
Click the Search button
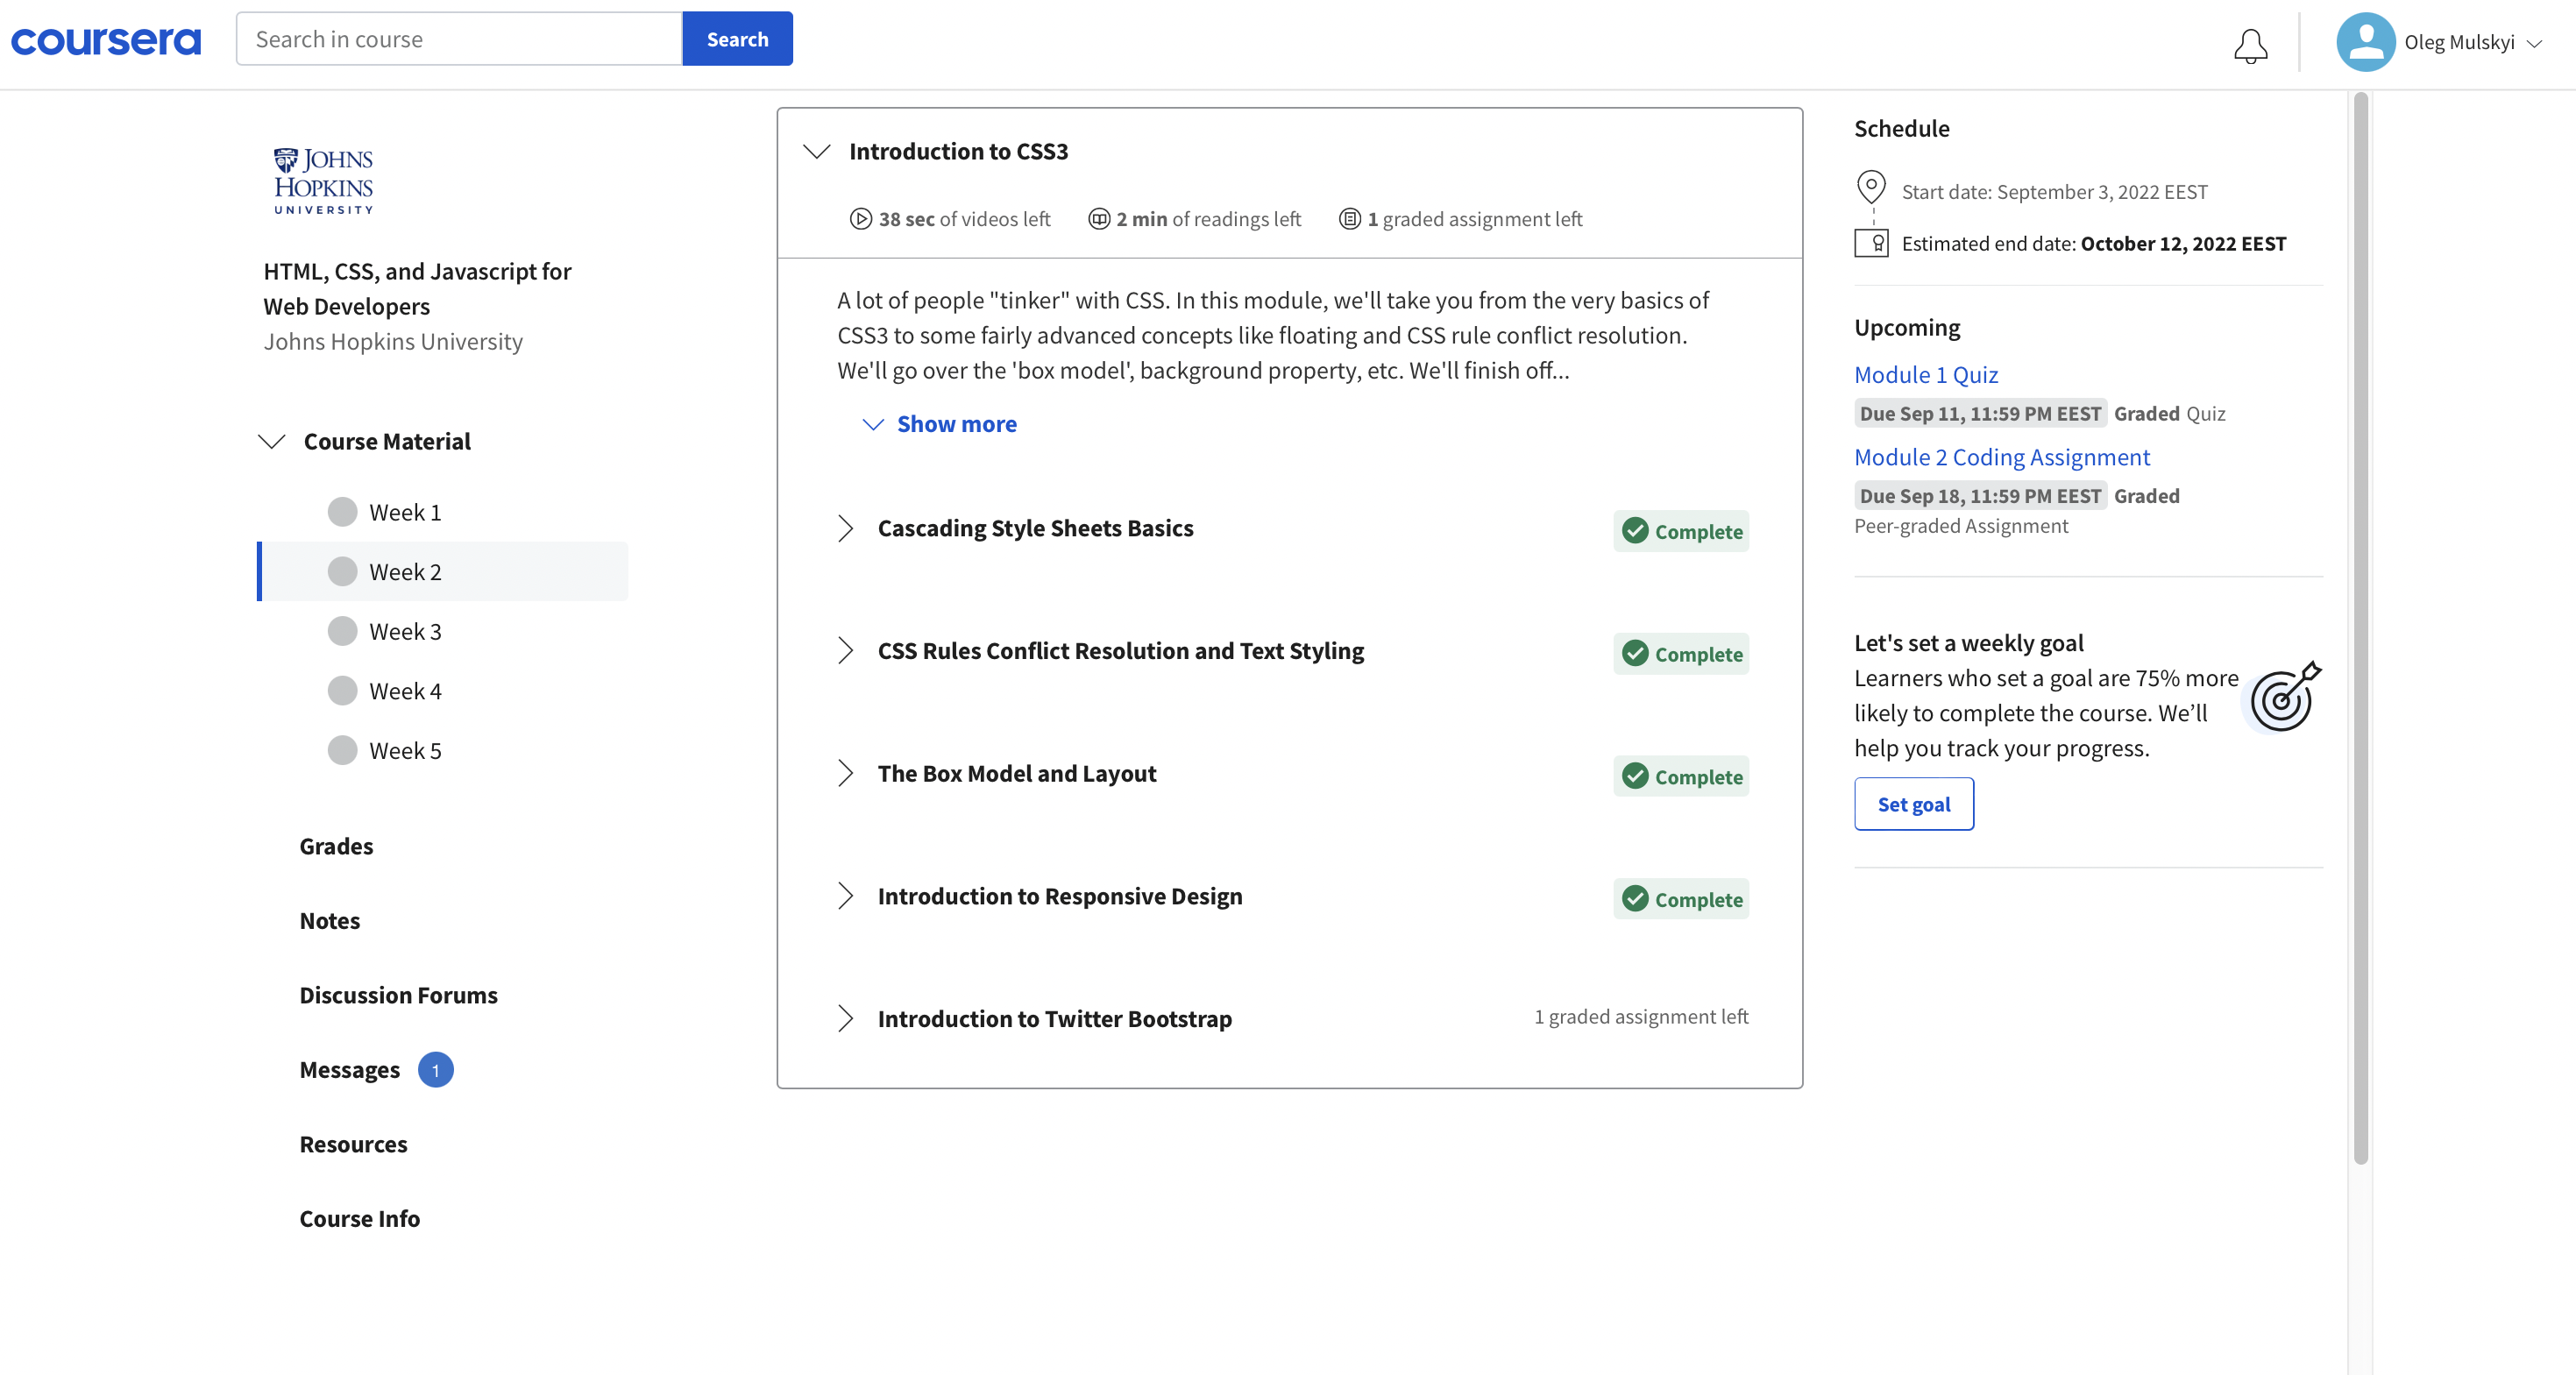click(737, 39)
